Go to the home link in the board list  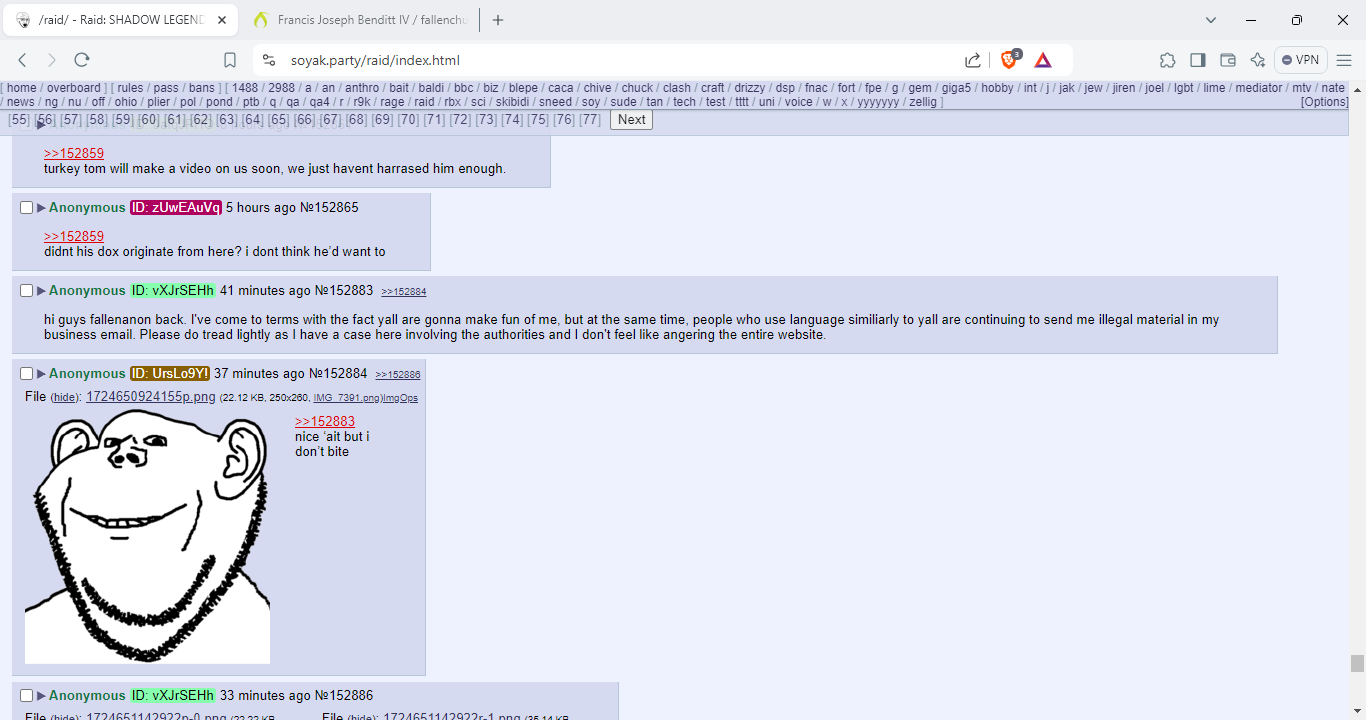coord(22,88)
